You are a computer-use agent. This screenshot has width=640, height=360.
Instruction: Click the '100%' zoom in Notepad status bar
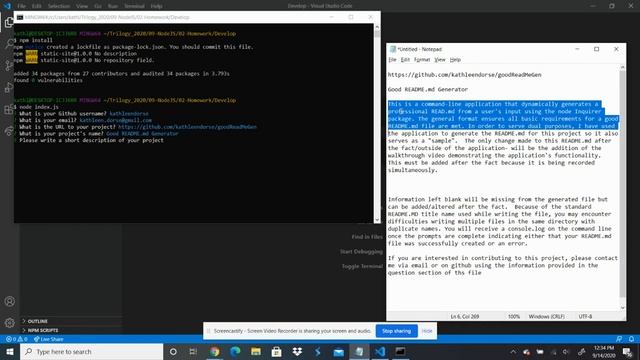(x=514, y=316)
